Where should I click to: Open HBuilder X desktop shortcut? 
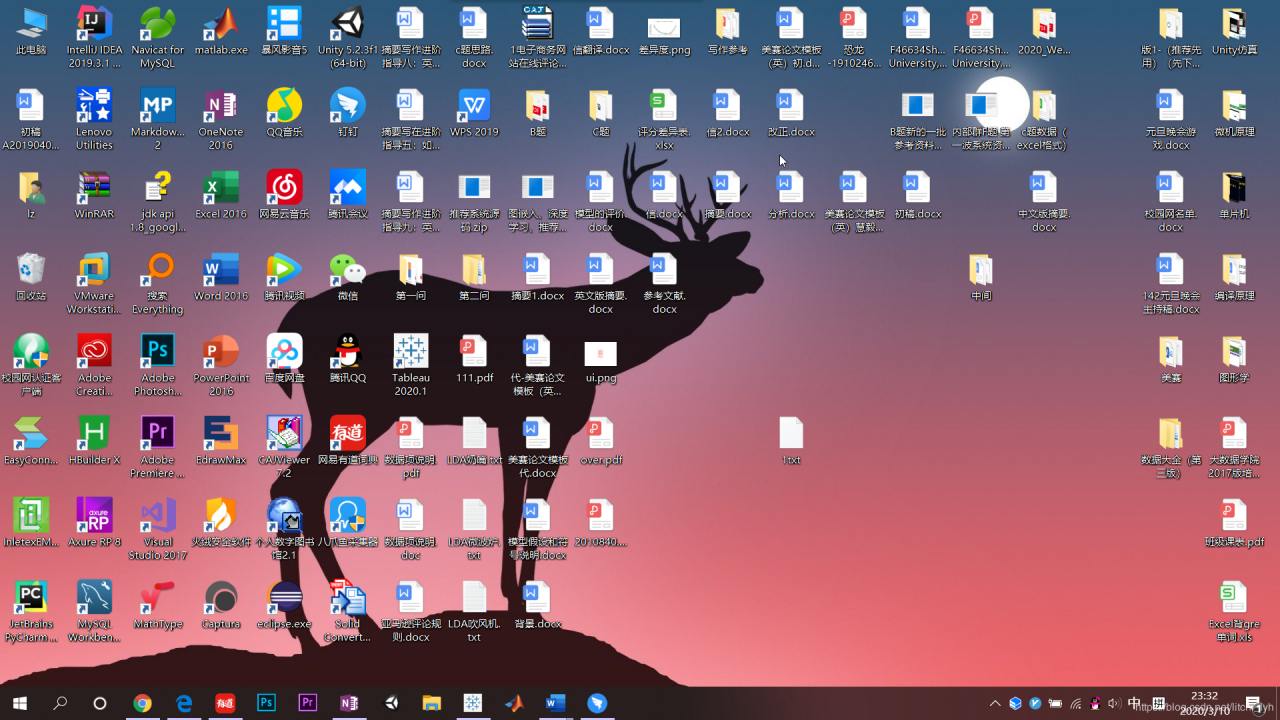(94, 441)
